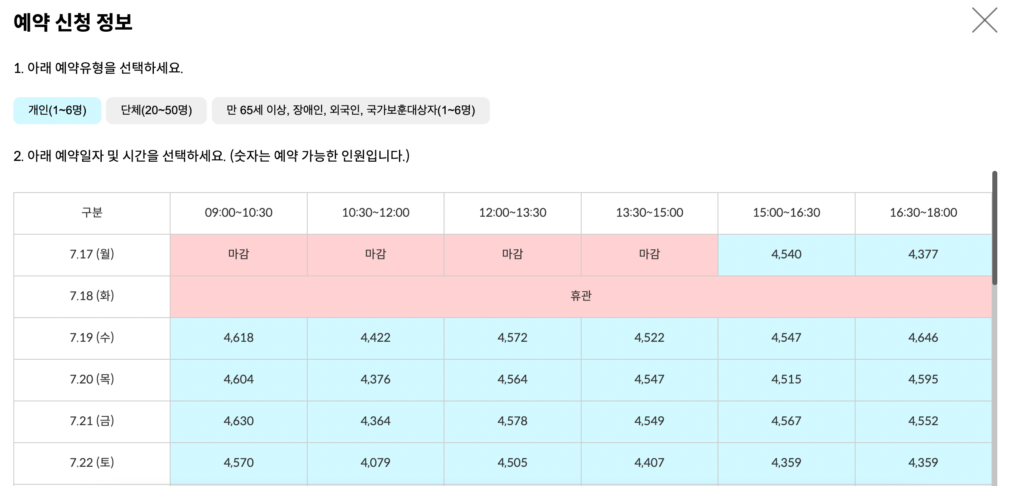Click the 마감 cell under 13:30~15:00 on 7.17

point(649,255)
